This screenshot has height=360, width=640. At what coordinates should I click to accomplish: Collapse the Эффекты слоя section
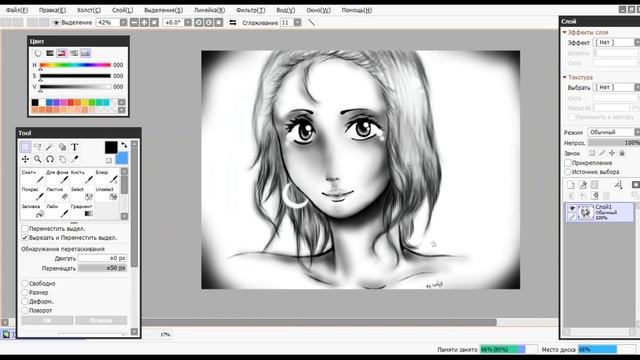(x=564, y=32)
